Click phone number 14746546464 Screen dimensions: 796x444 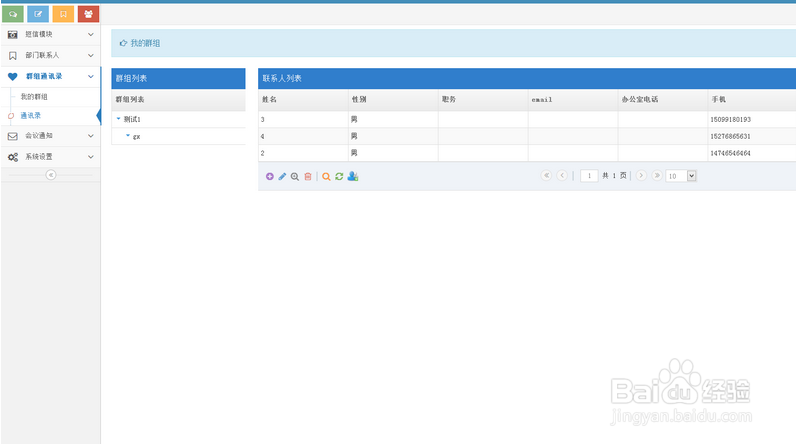tap(731, 153)
